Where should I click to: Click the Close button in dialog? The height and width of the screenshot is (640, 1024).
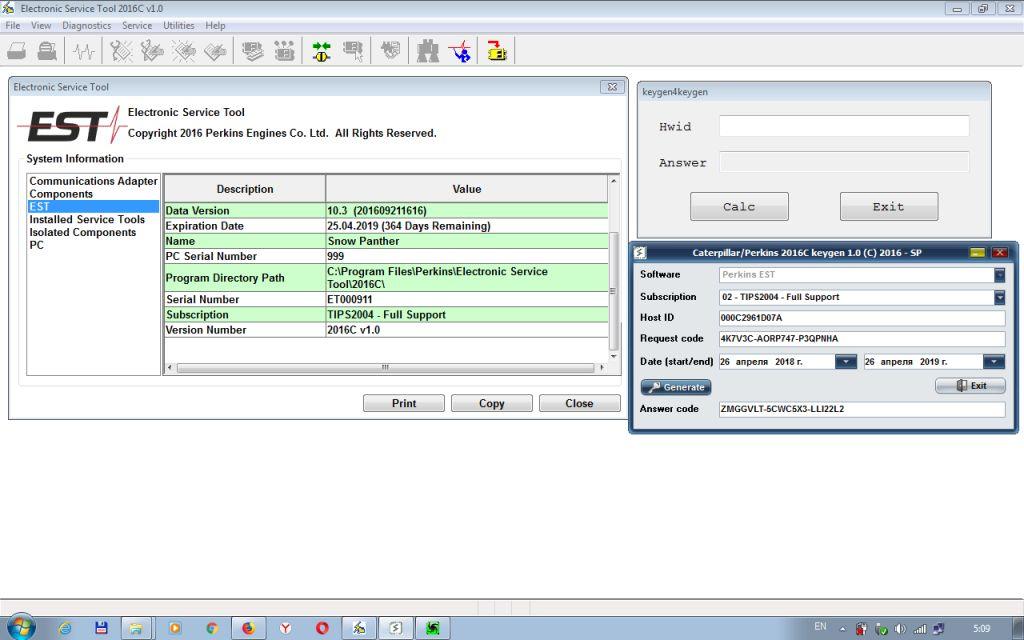(x=579, y=403)
